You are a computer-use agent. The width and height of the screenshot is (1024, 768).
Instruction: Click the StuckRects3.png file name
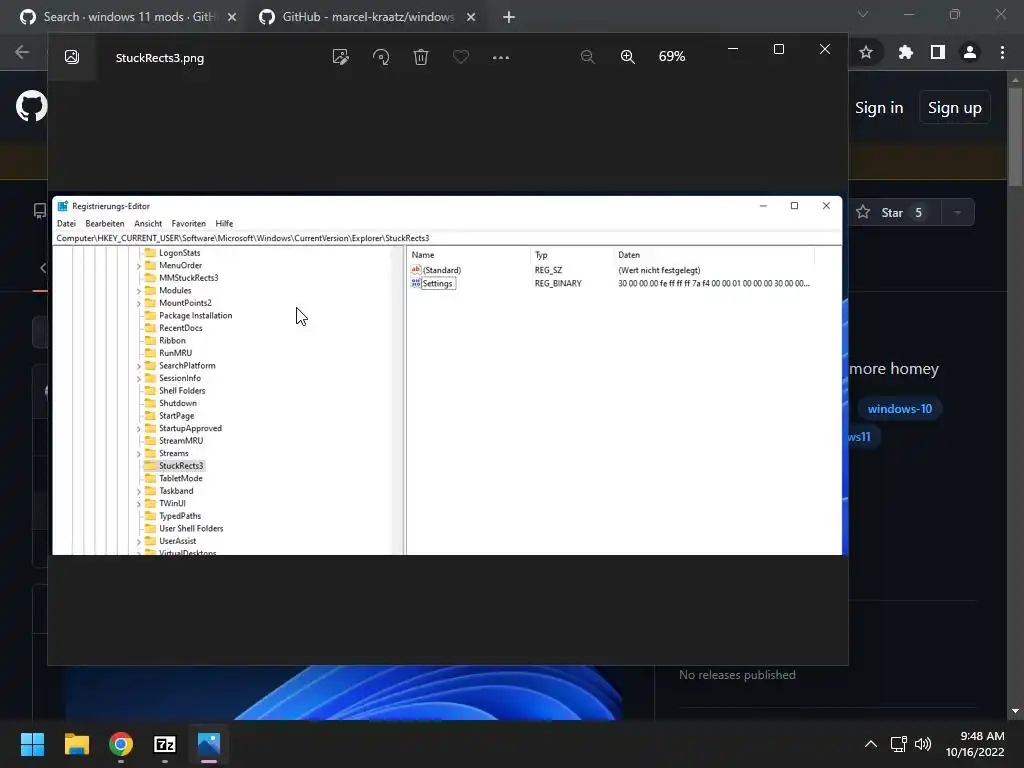tap(160, 58)
